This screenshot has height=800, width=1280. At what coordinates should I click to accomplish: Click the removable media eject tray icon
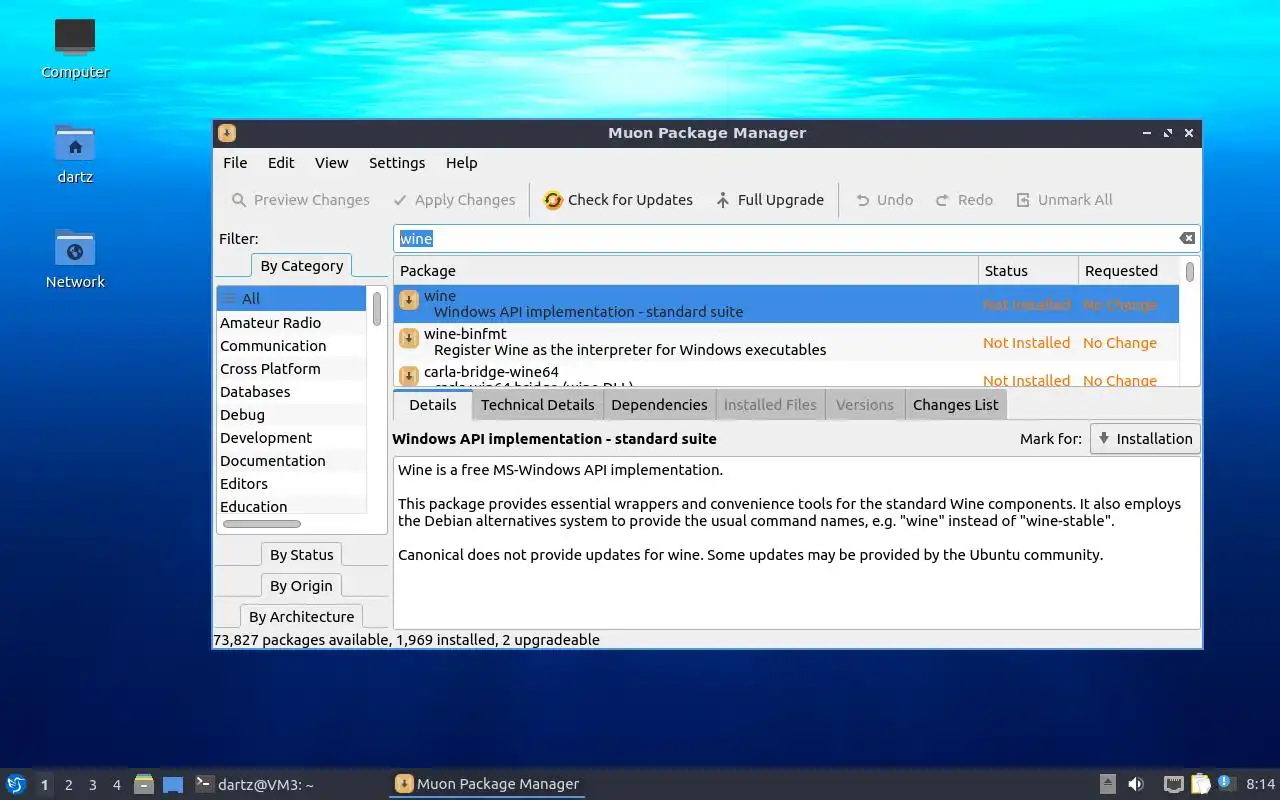pyautogui.click(x=1108, y=784)
